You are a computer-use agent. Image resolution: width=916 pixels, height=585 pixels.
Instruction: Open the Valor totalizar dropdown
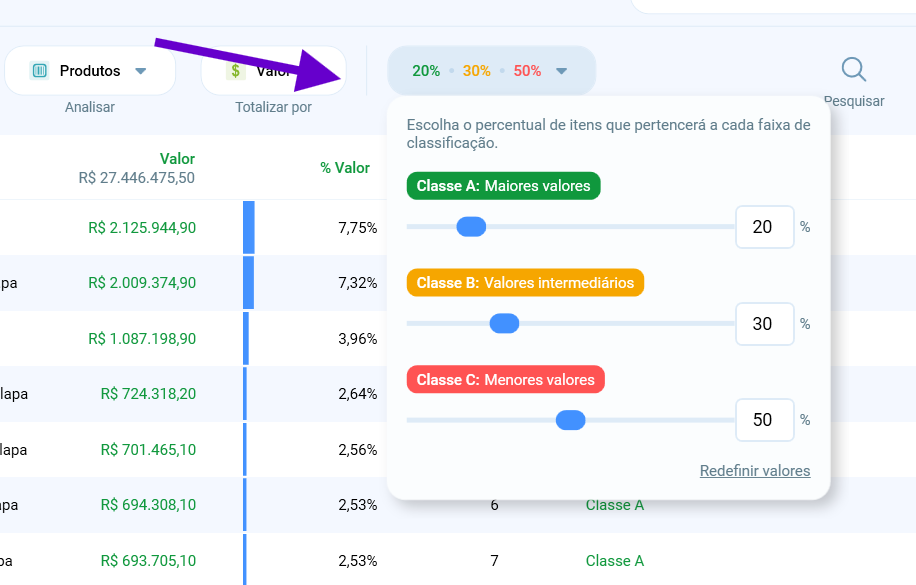(273, 71)
